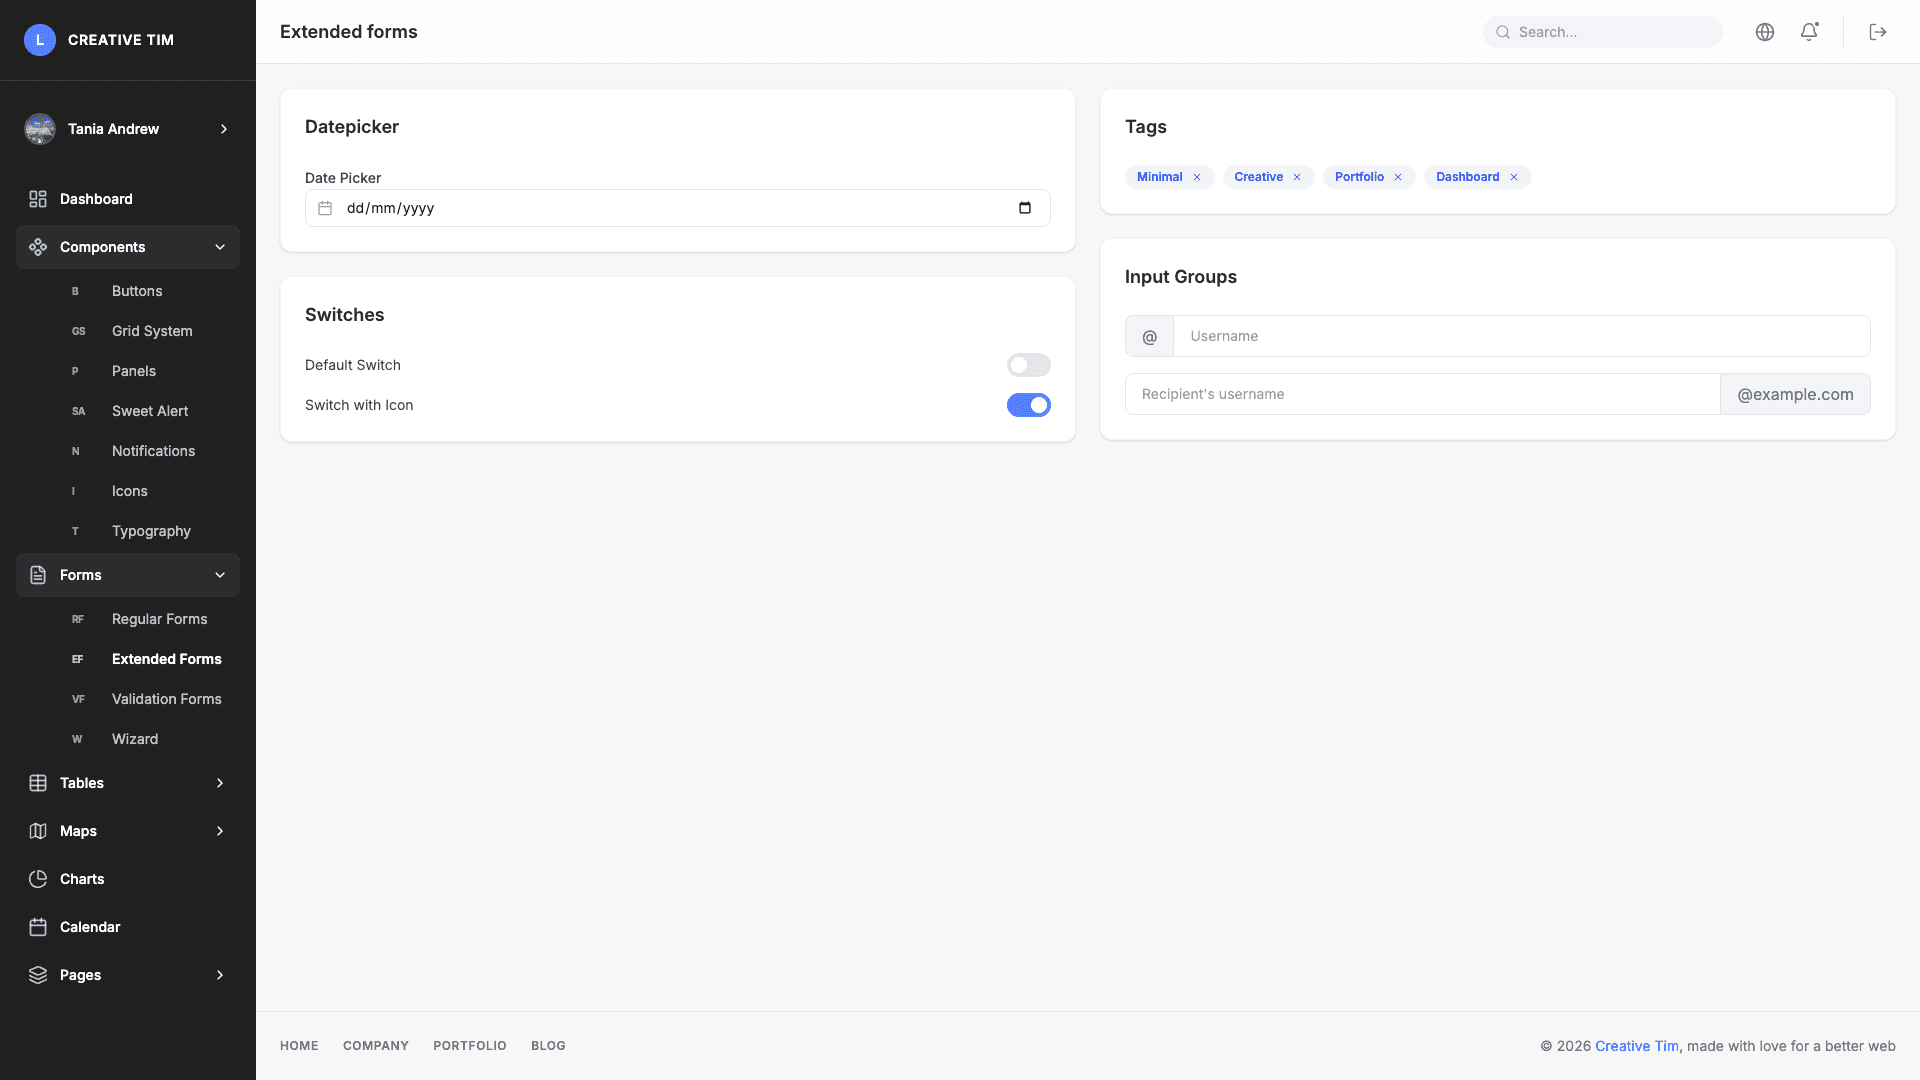Select Validation Forms in the sidebar

166,698
